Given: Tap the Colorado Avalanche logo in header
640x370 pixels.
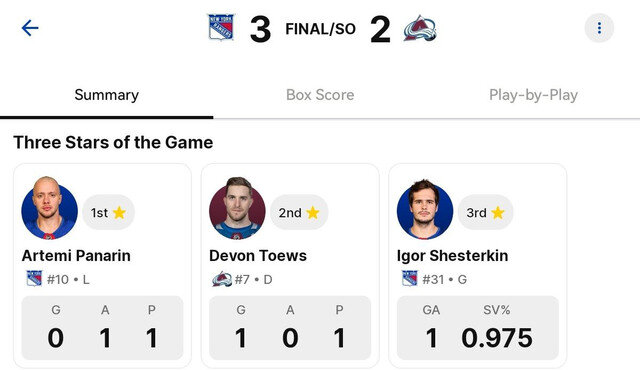Looking at the screenshot, I should tap(420, 29).
